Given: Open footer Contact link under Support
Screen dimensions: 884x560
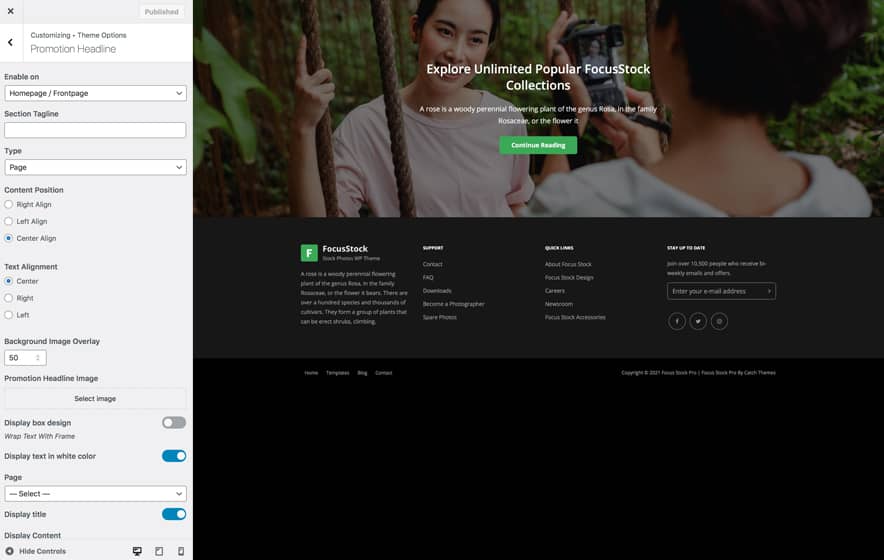Looking at the screenshot, I should [x=432, y=264].
